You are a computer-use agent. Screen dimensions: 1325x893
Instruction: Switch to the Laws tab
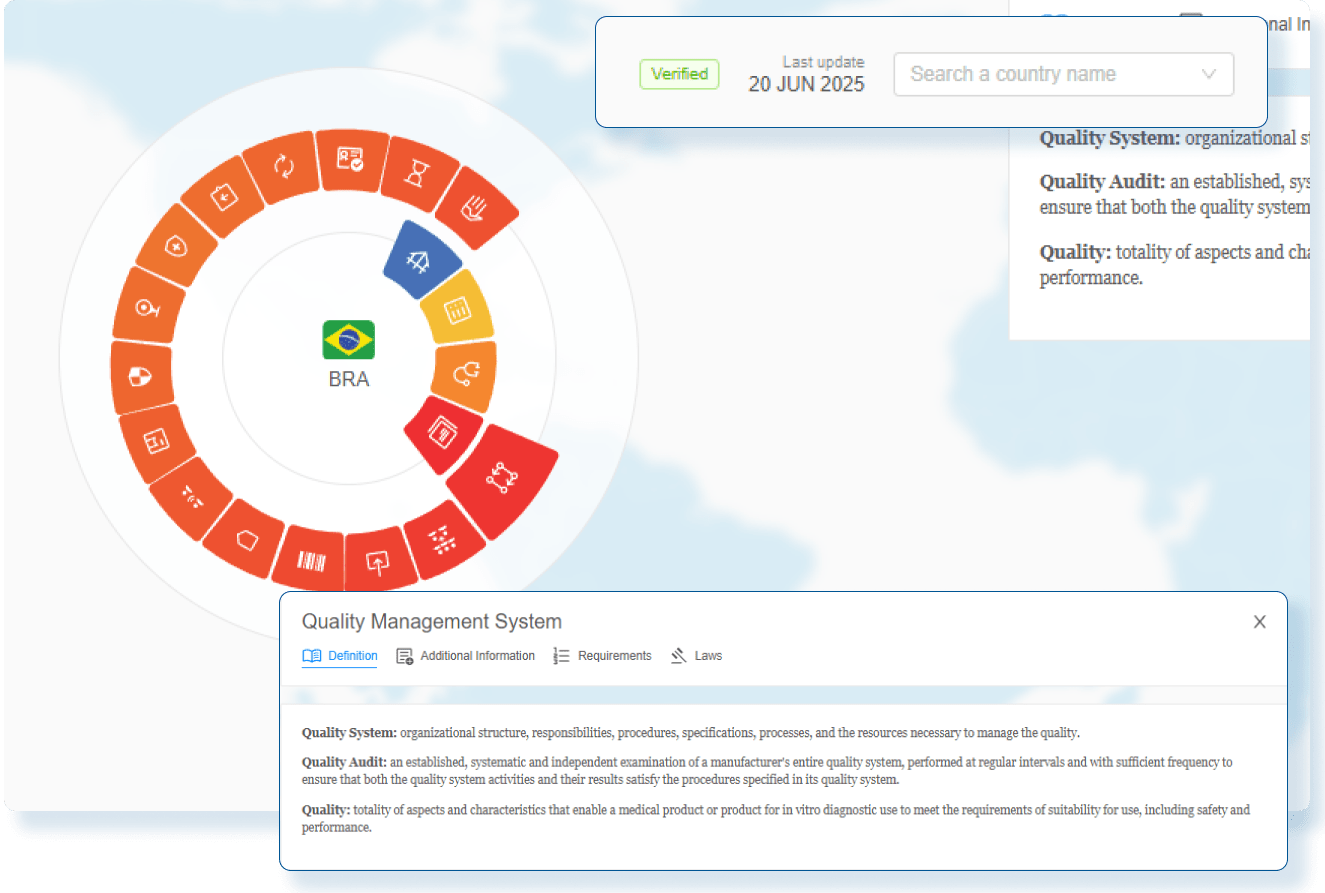coord(696,656)
